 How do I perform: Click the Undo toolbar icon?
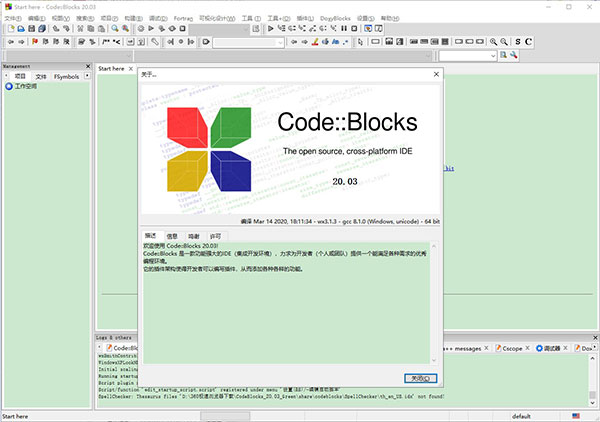56,29
